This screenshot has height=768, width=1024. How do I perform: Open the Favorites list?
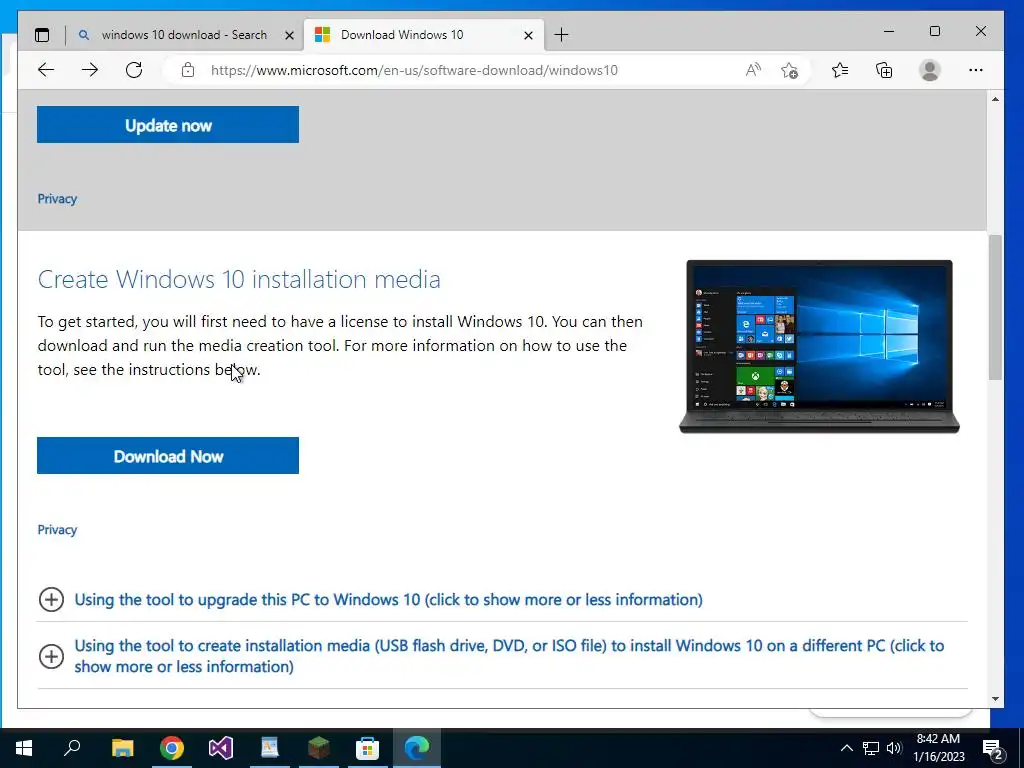pyautogui.click(x=840, y=70)
